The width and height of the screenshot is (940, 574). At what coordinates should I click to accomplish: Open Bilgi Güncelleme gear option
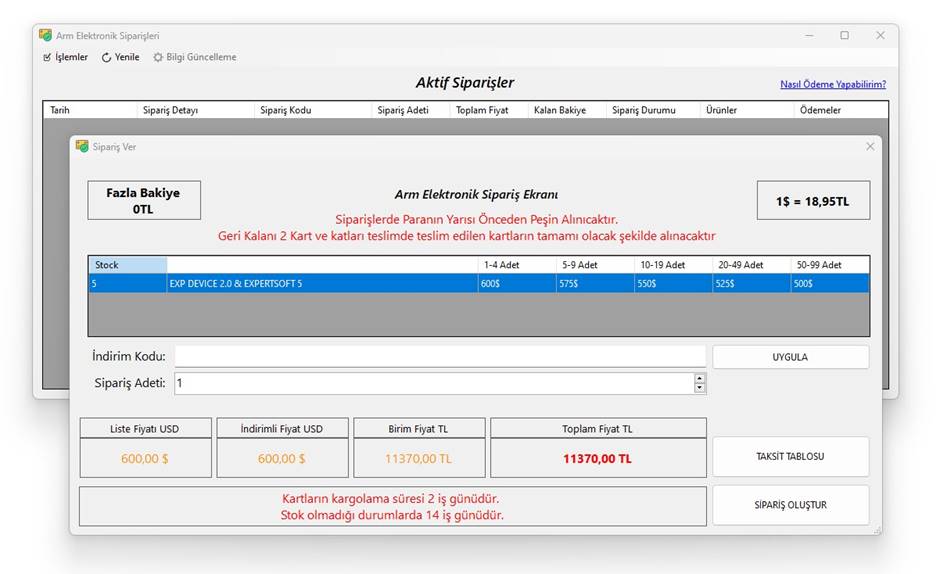(158, 57)
